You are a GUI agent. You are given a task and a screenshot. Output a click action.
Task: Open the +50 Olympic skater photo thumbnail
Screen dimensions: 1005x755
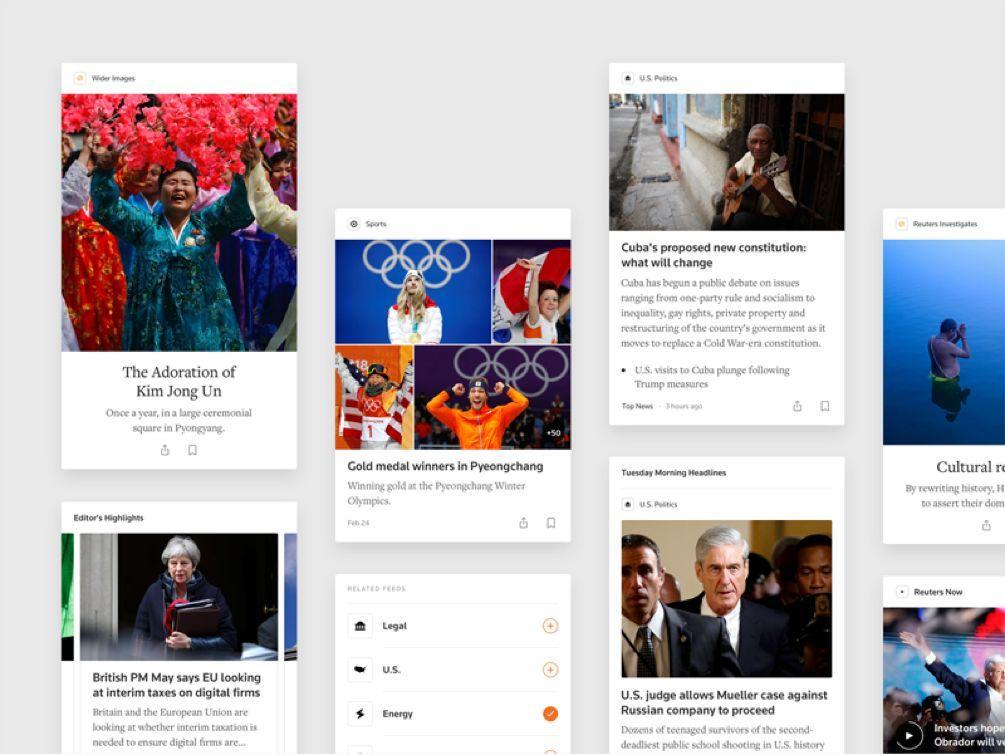(x=492, y=397)
